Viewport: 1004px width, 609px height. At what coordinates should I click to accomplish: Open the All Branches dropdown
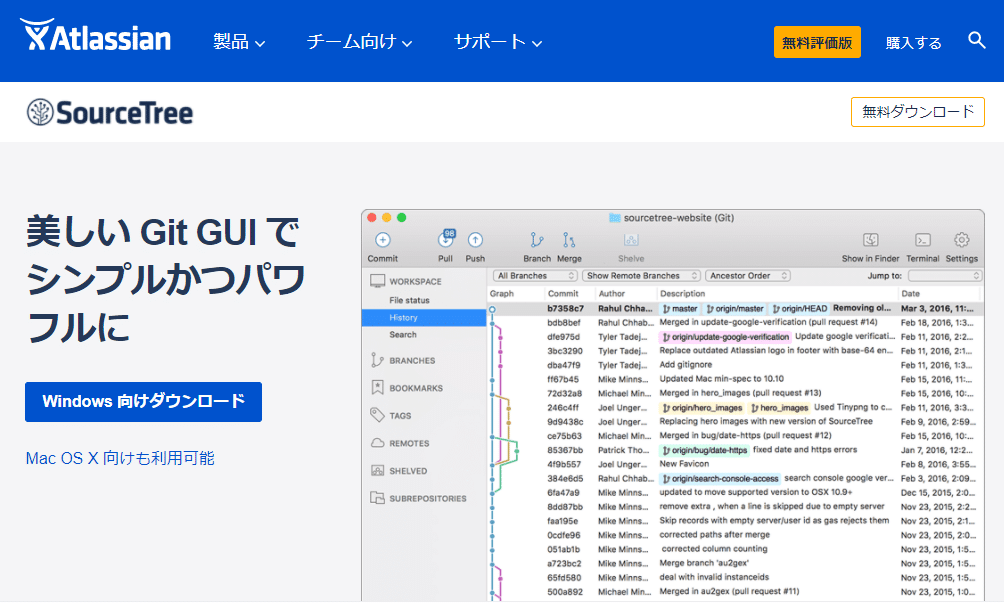pyautogui.click(x=535, y=276)
